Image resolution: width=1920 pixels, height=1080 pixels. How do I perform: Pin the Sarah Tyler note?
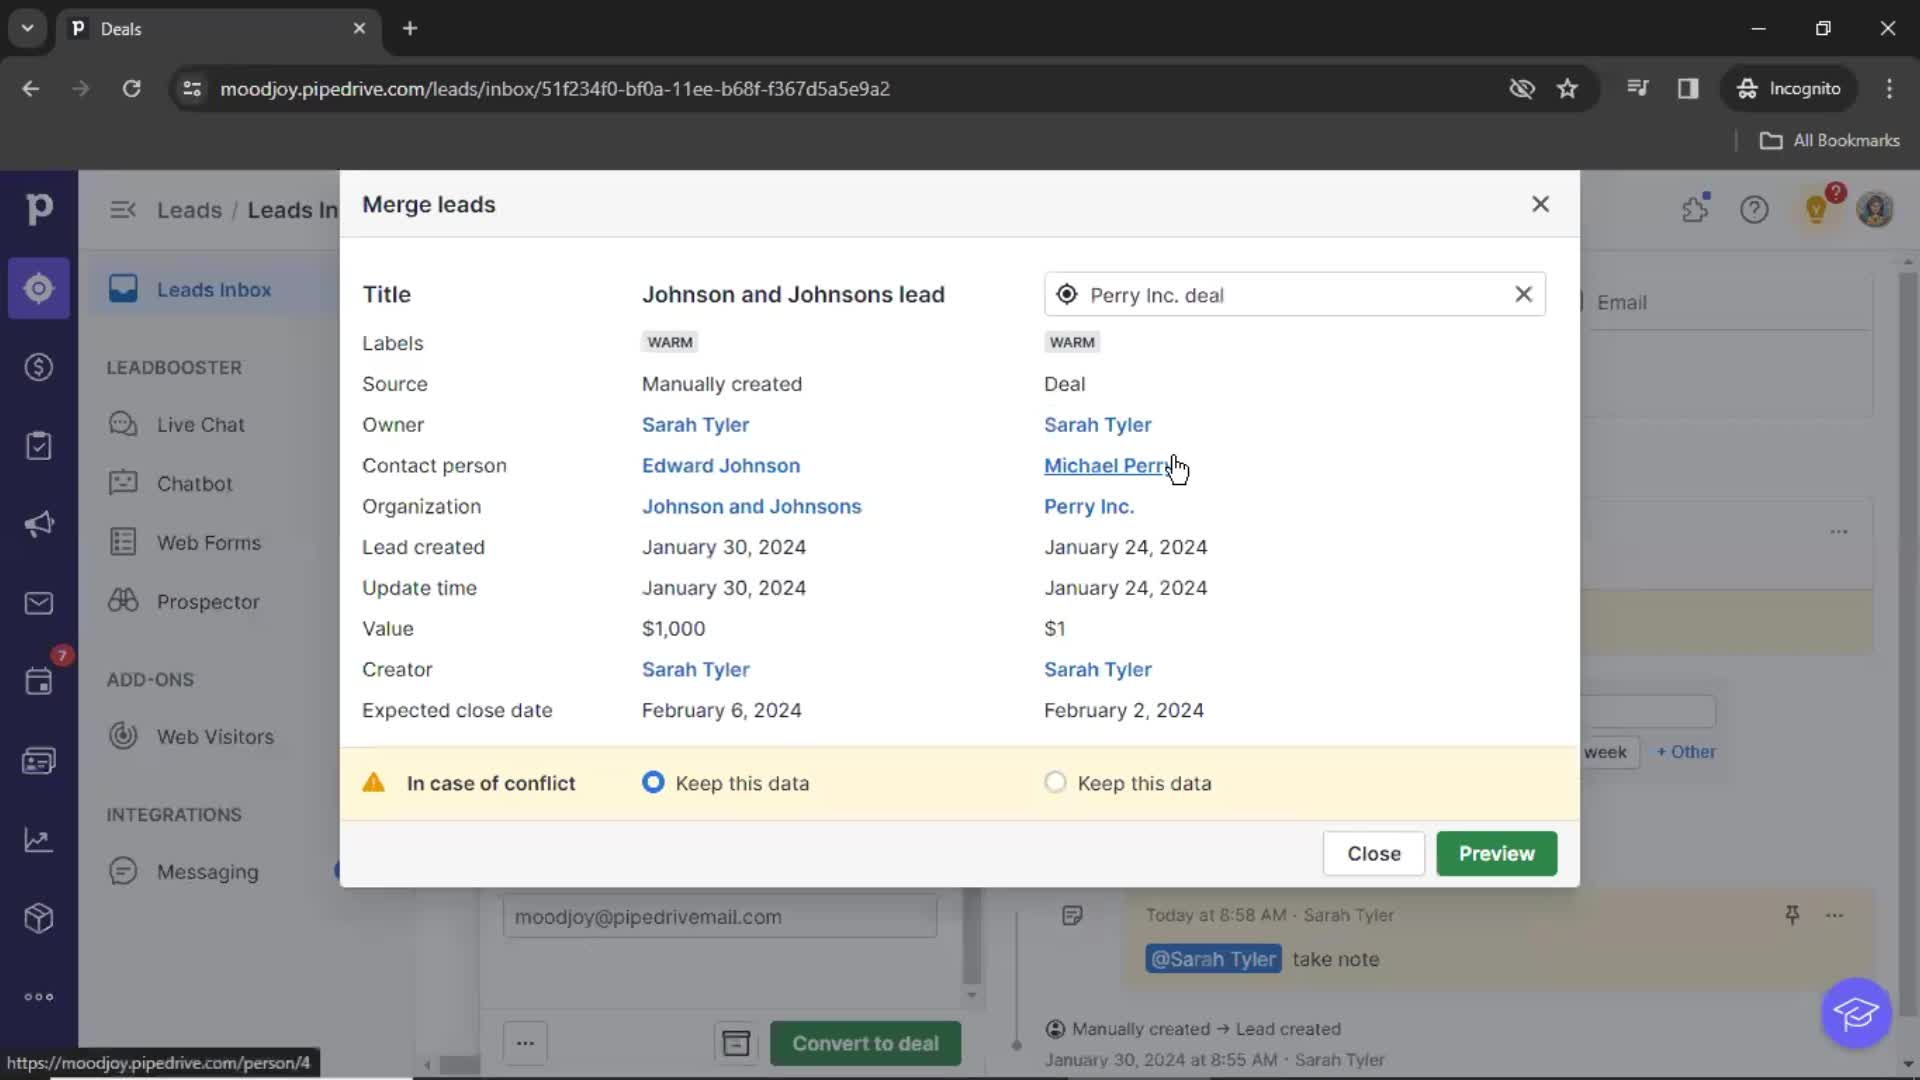[x=1792, y=915]
